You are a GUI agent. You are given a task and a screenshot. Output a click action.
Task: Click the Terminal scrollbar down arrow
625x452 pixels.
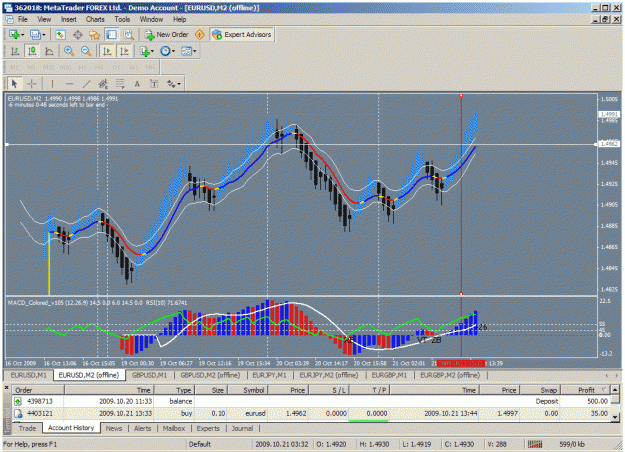point(615,417)
